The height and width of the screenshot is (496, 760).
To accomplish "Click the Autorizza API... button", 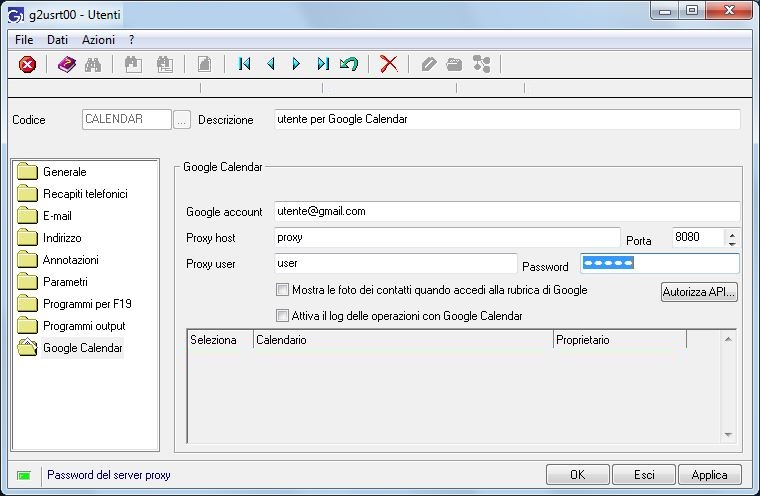I will tap(699, 292).
